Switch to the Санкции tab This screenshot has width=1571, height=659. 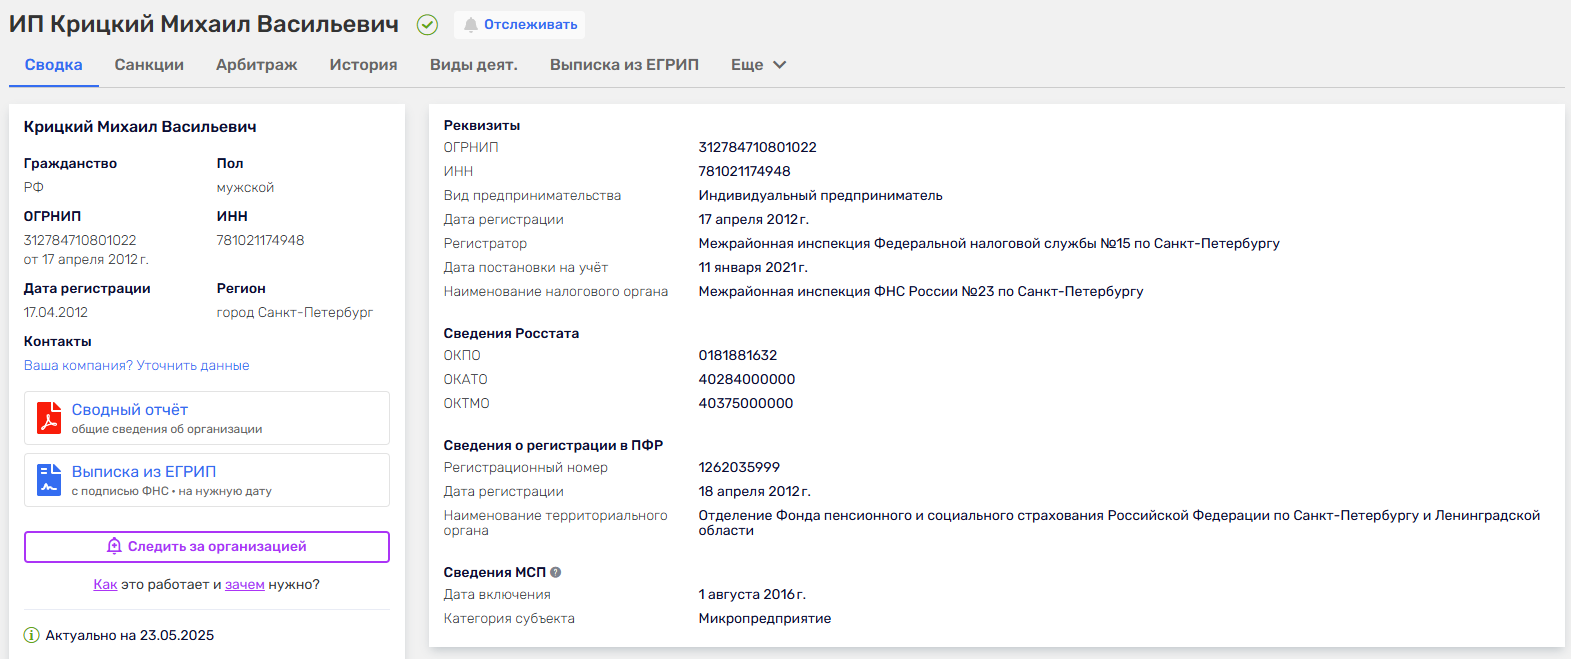(x=149, y=65)
